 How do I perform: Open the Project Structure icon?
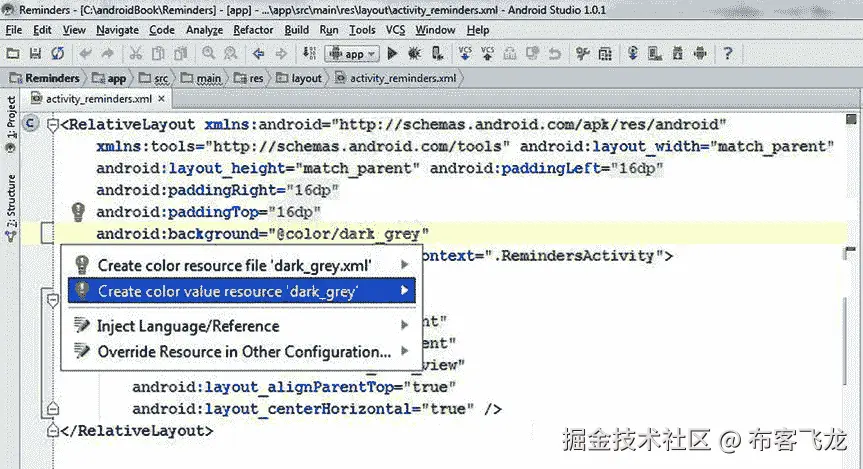(605, 53)
